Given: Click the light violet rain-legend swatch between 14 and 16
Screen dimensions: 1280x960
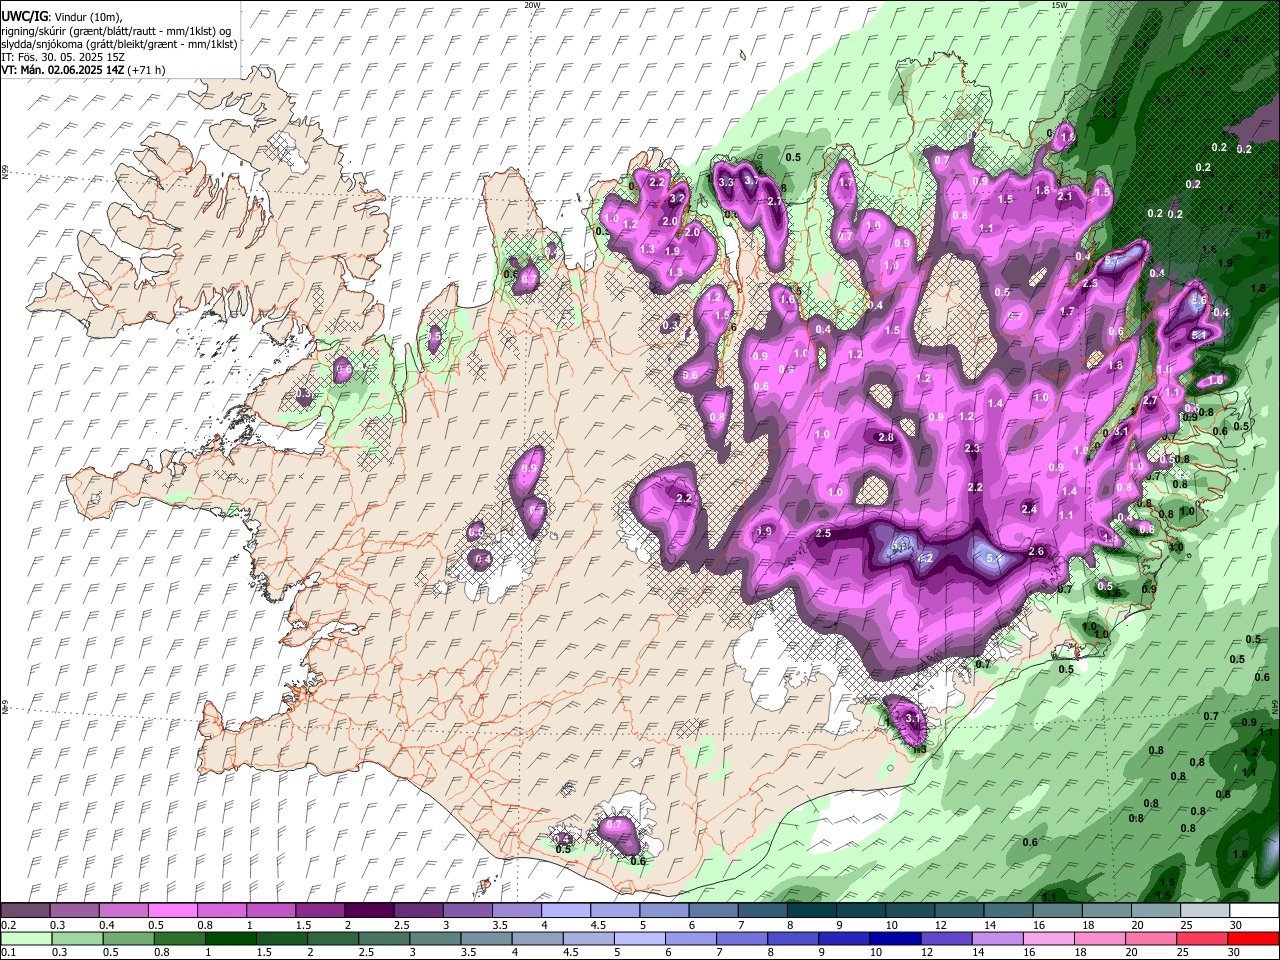Looking at the screenshot, I should click(x=1000, y=939).
